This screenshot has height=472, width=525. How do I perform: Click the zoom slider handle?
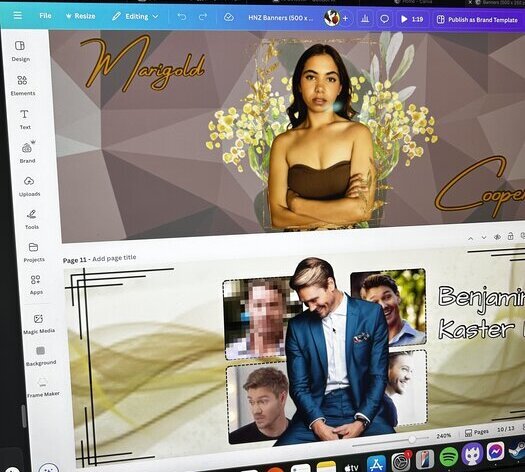click(x=412, y=439)
